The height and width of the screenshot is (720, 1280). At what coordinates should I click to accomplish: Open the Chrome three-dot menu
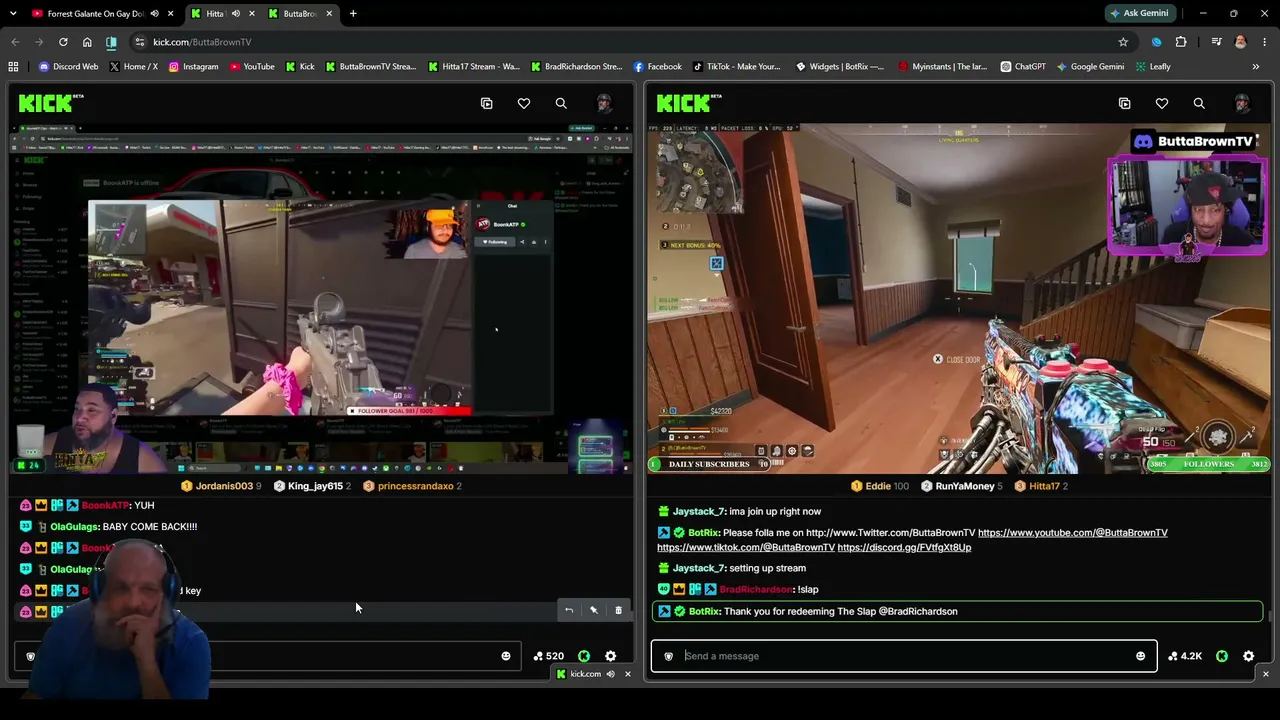(x=1265, y=42)
